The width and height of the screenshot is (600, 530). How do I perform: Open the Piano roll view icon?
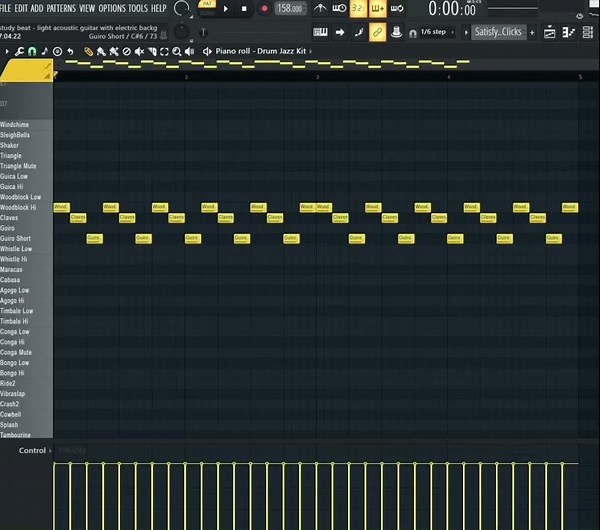pyautogui.click(x=569, y=33)
